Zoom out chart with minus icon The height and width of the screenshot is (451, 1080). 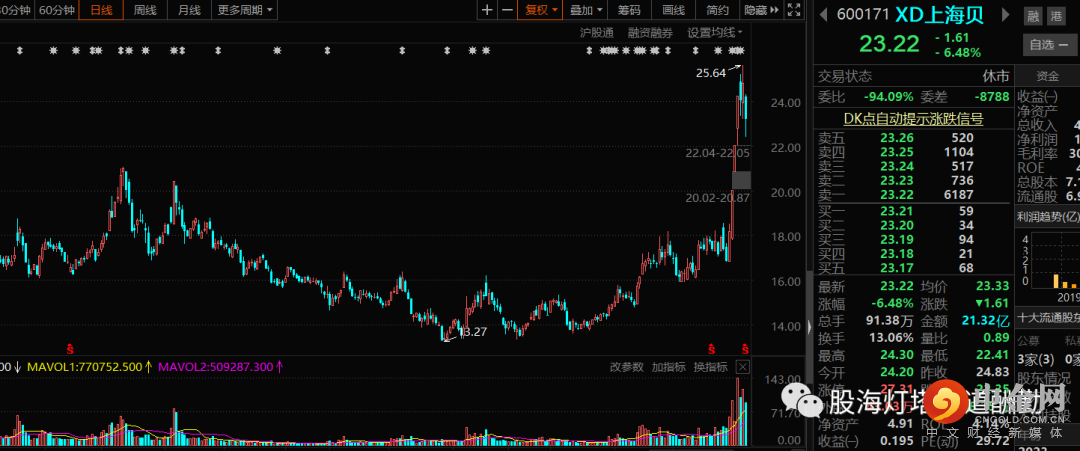pos(507,10)
